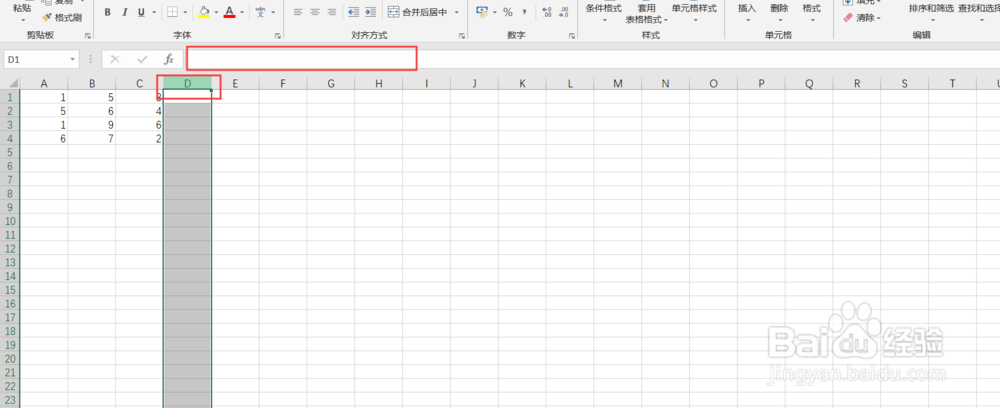This screenshot has width=1000, height=408.
Task: Click the 清除 eraser icon
Action: pos(848,18)
